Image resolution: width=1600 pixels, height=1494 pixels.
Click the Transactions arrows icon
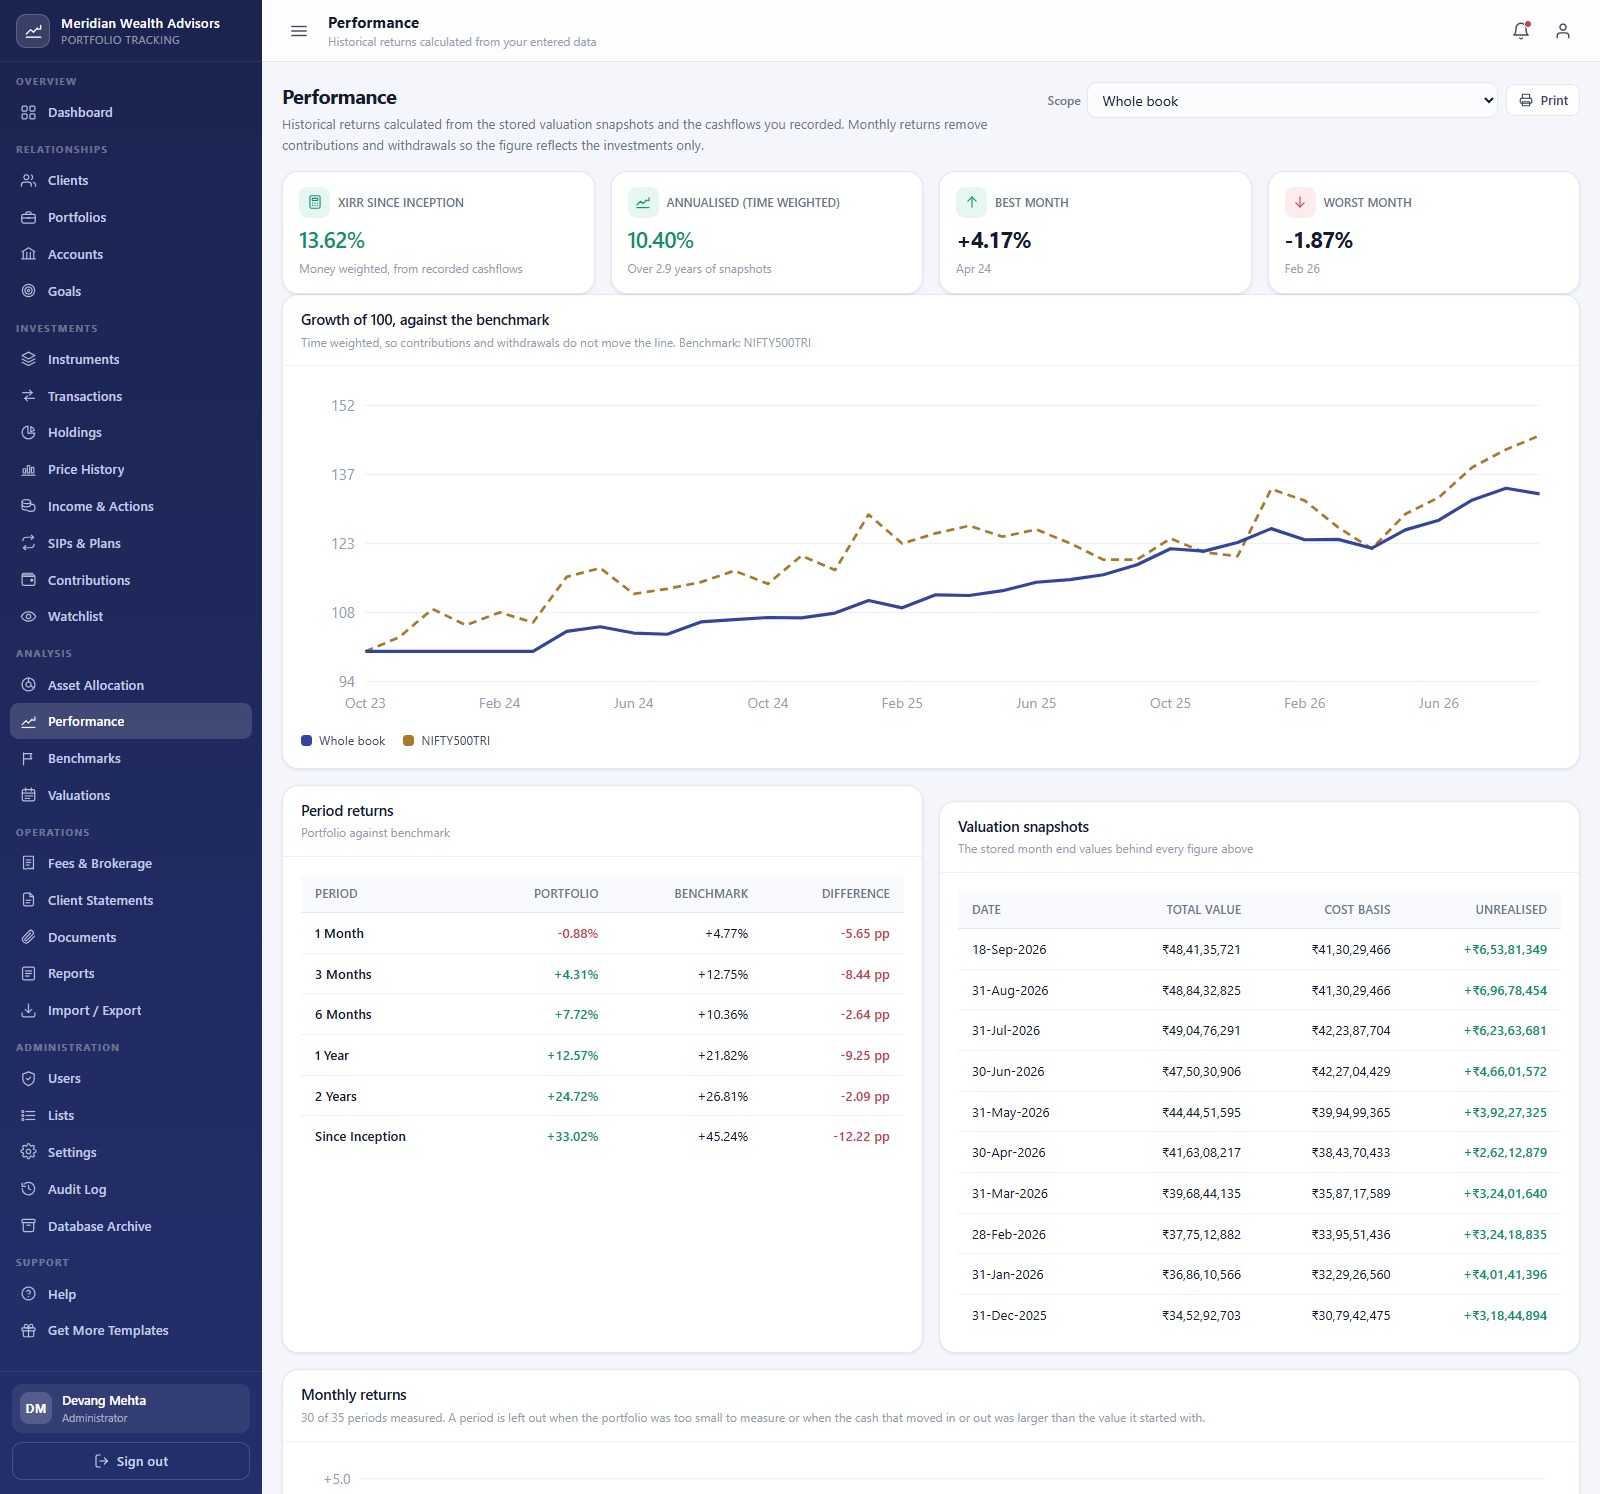(x=28, y=396)
